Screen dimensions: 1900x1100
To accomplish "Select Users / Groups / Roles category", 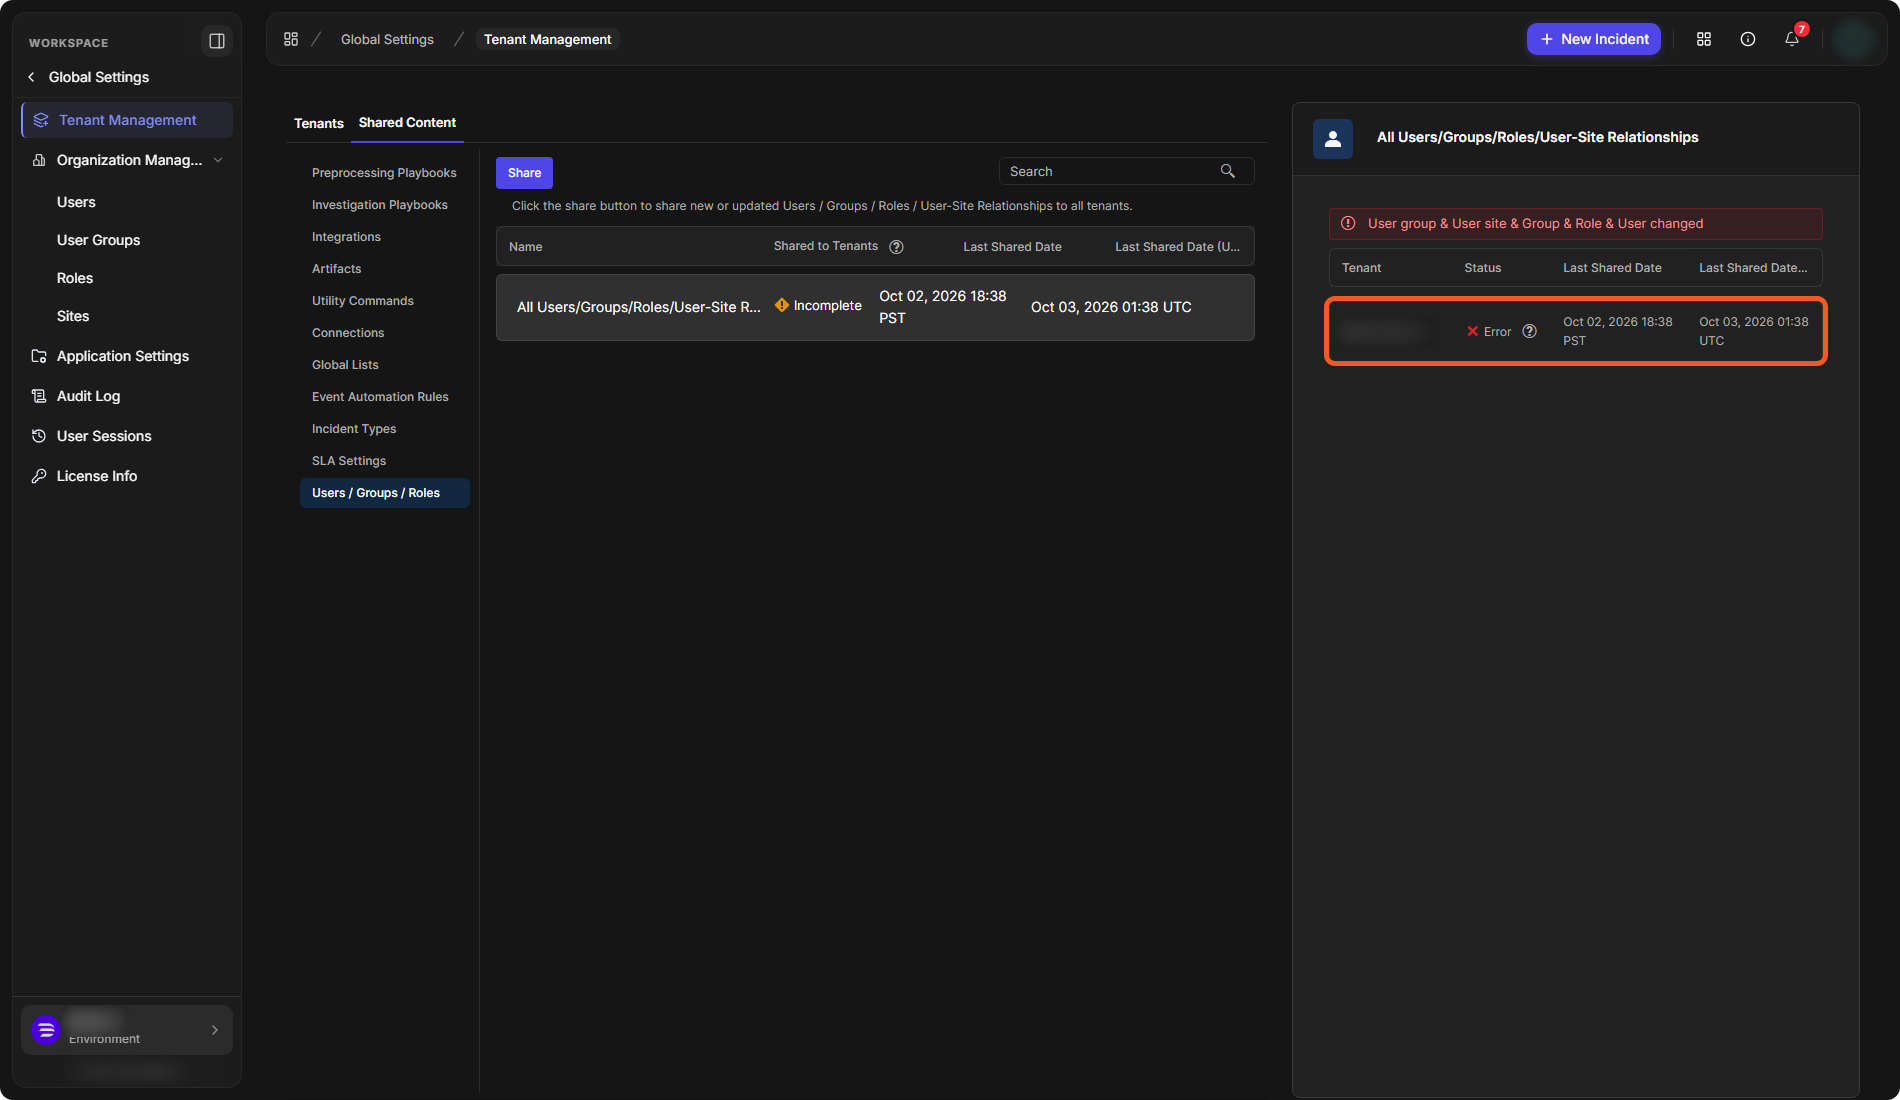I will coord(384,493).
